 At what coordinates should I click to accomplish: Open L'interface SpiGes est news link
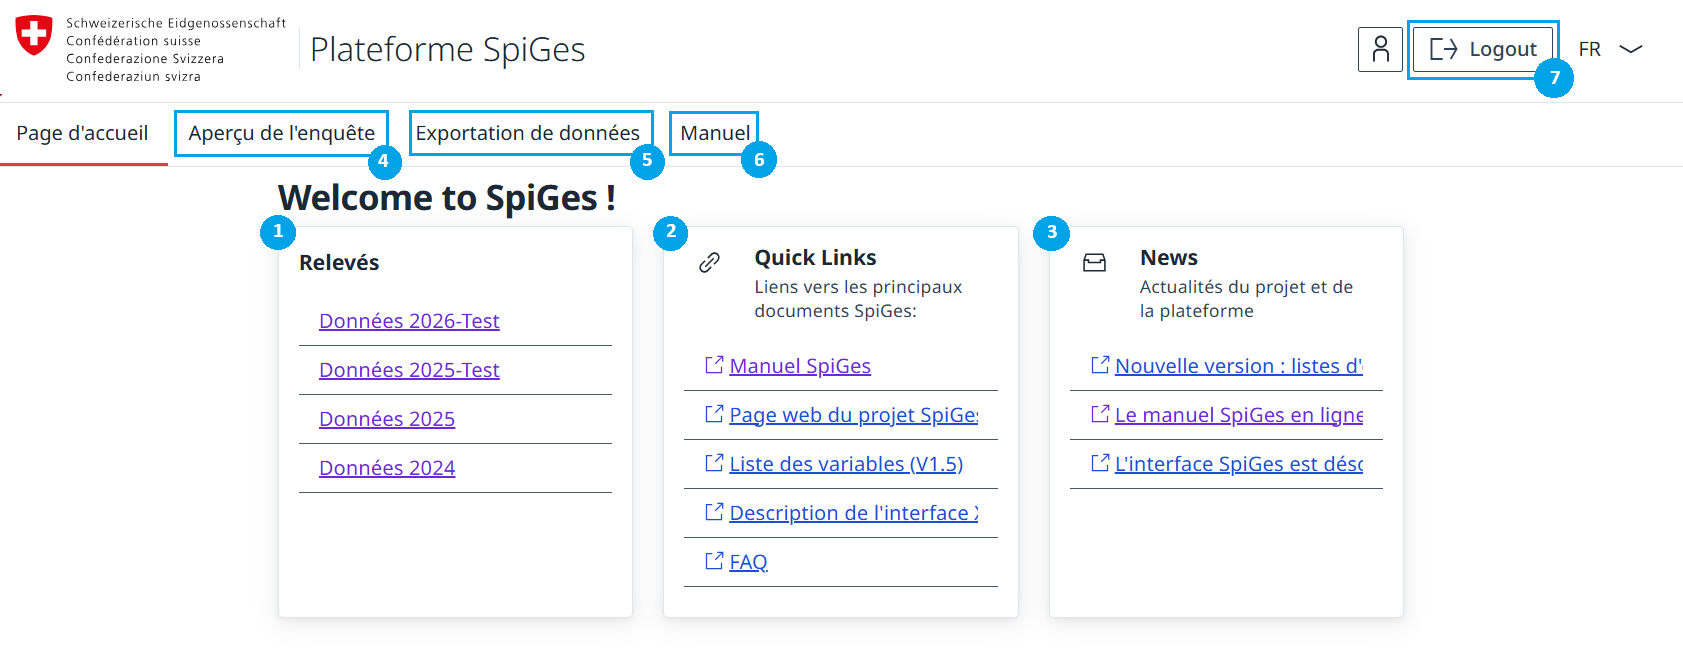point(1239,464)
